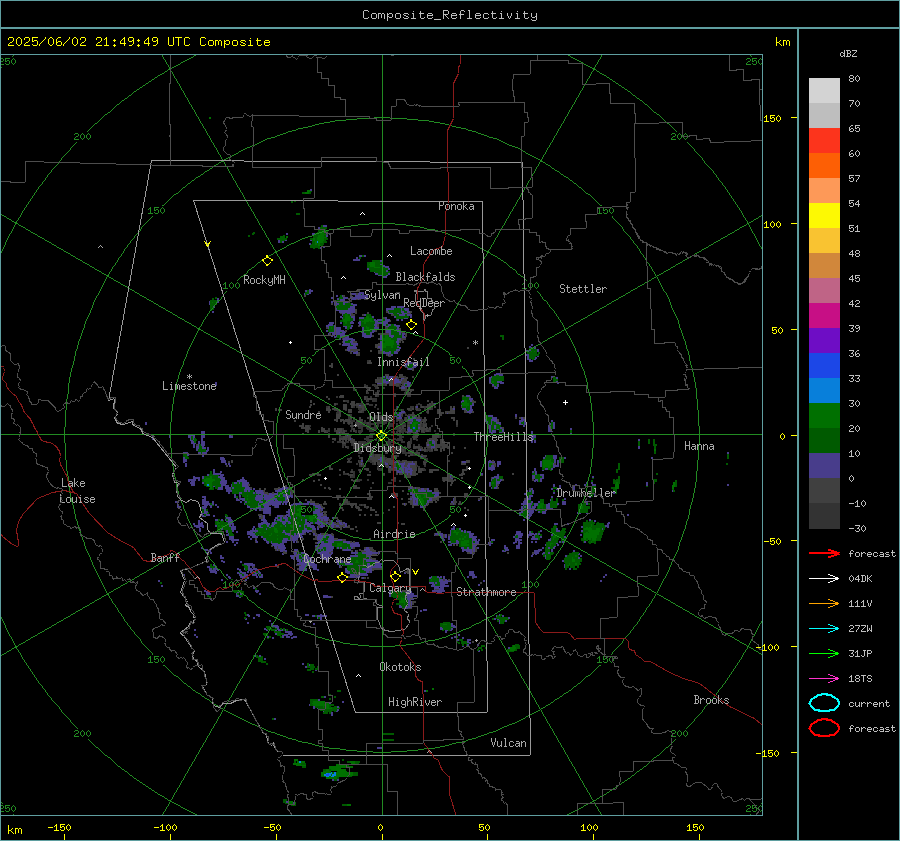Viewport: 900px width, 841px height.
Task: Click the ThreeHills label on map
Action: coord(503,437)
